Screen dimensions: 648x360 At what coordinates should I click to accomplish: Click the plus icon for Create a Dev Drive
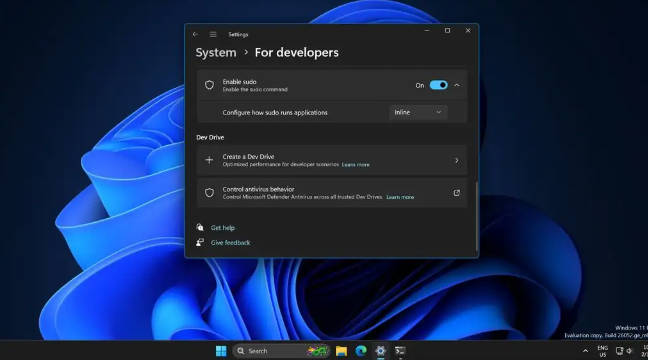pyautogui.click(x=209, y=160)
